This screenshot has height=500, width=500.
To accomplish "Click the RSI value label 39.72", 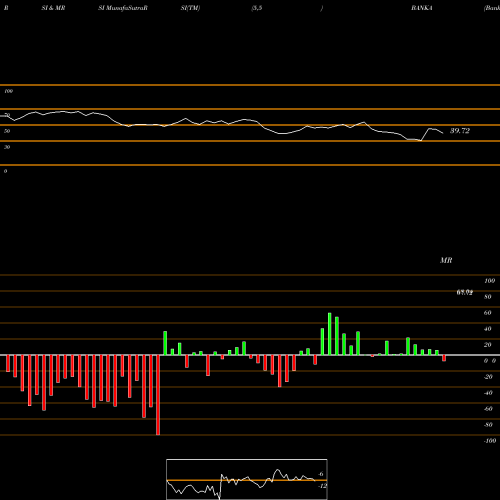I will click(460, 131).
